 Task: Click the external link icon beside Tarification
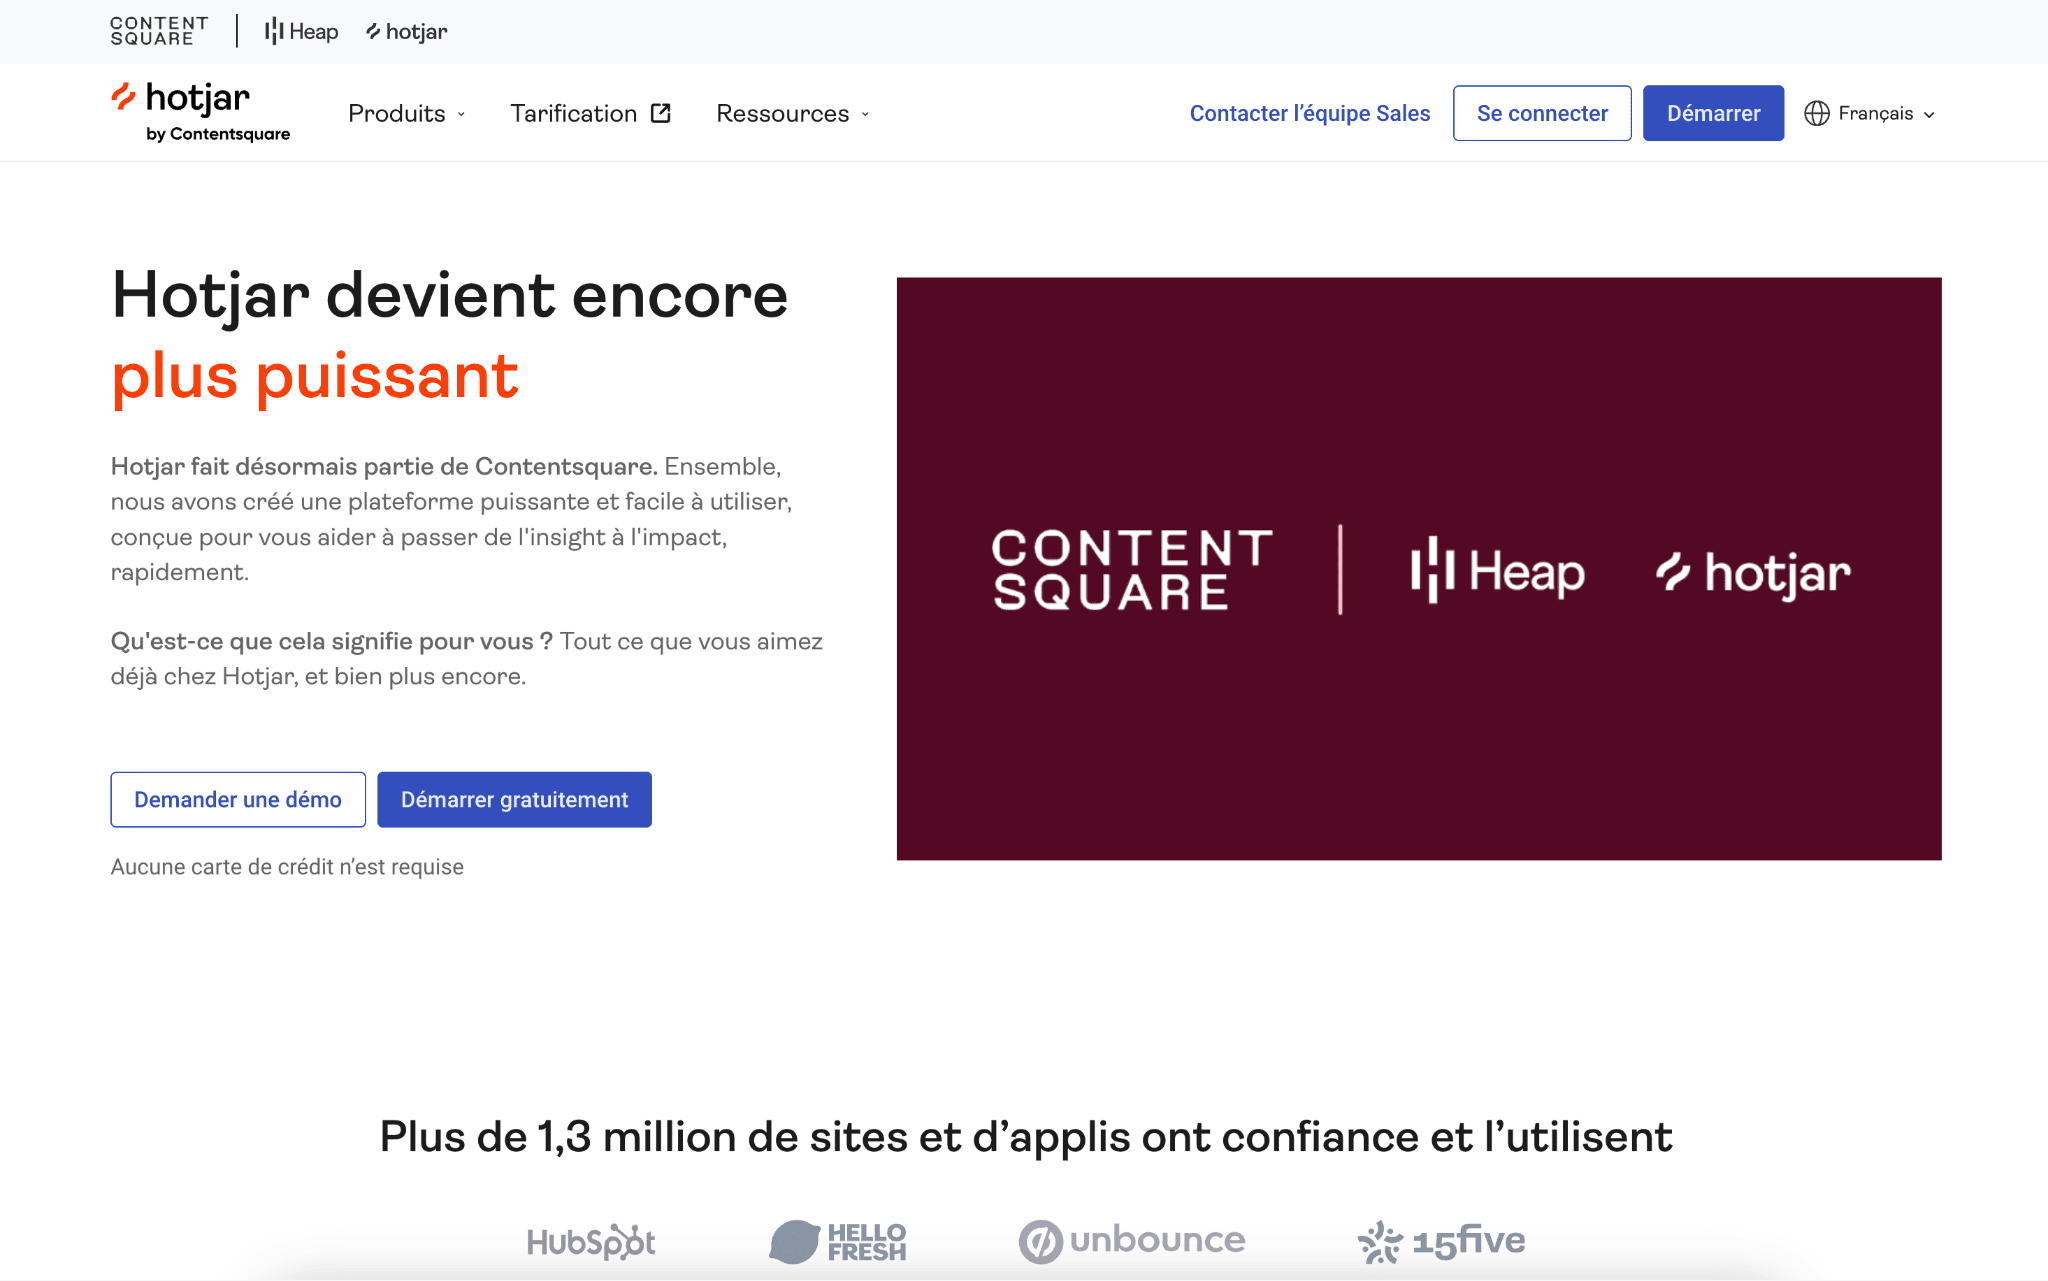tap(661, 113)
